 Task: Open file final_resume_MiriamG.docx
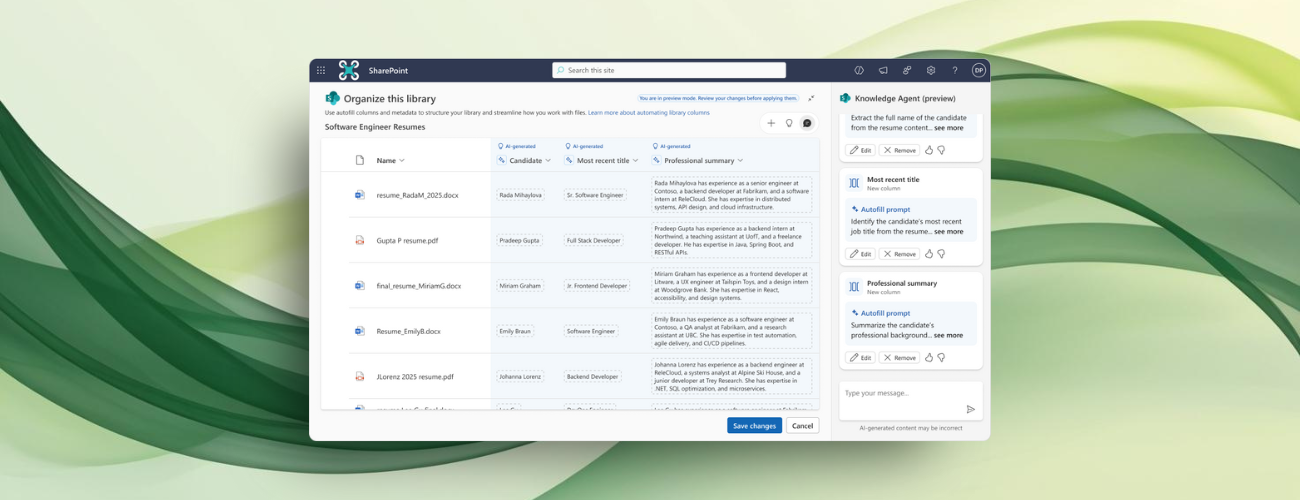[419, 285]
